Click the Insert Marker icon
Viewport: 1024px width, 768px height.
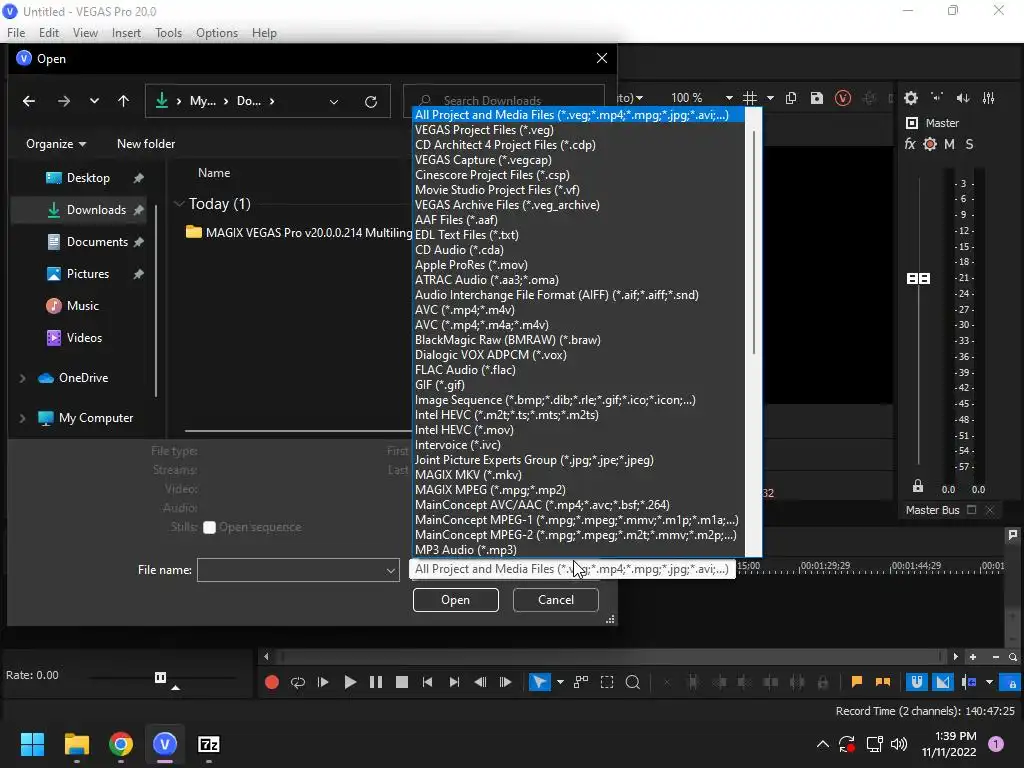(857, 682)
